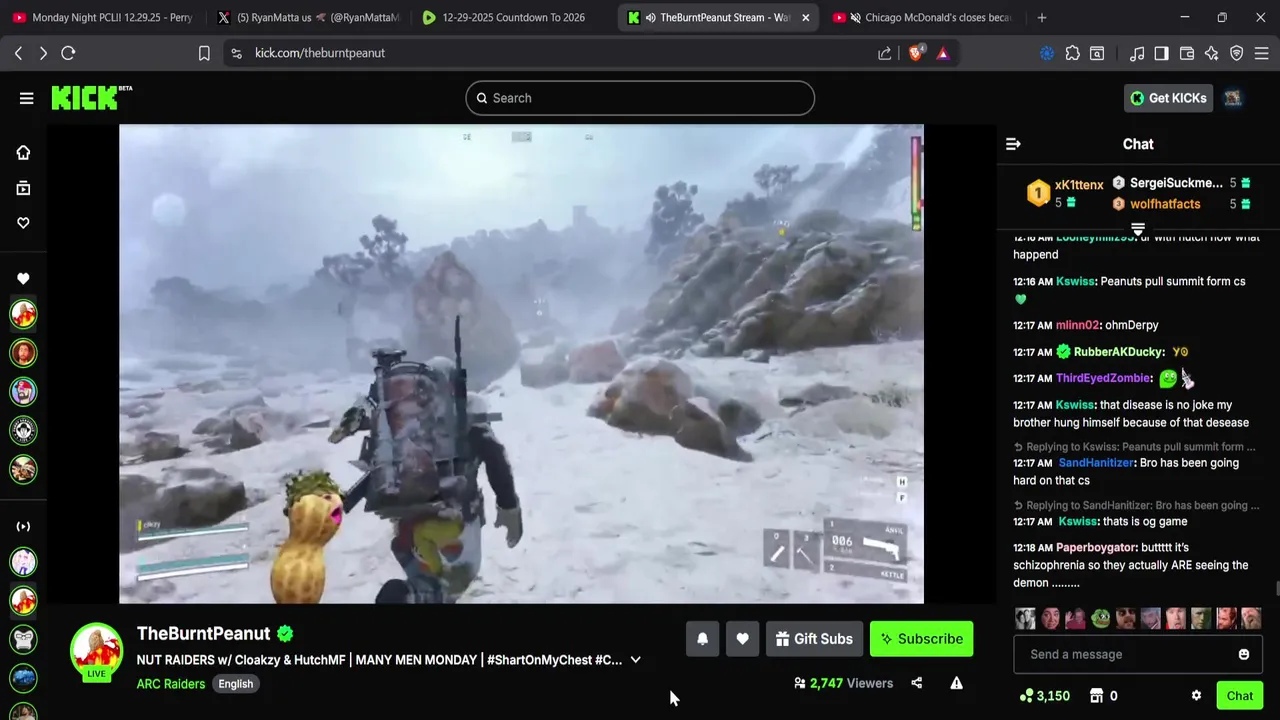Click the live stream video player
1280x720 pixels.
[x=521, y=364]
